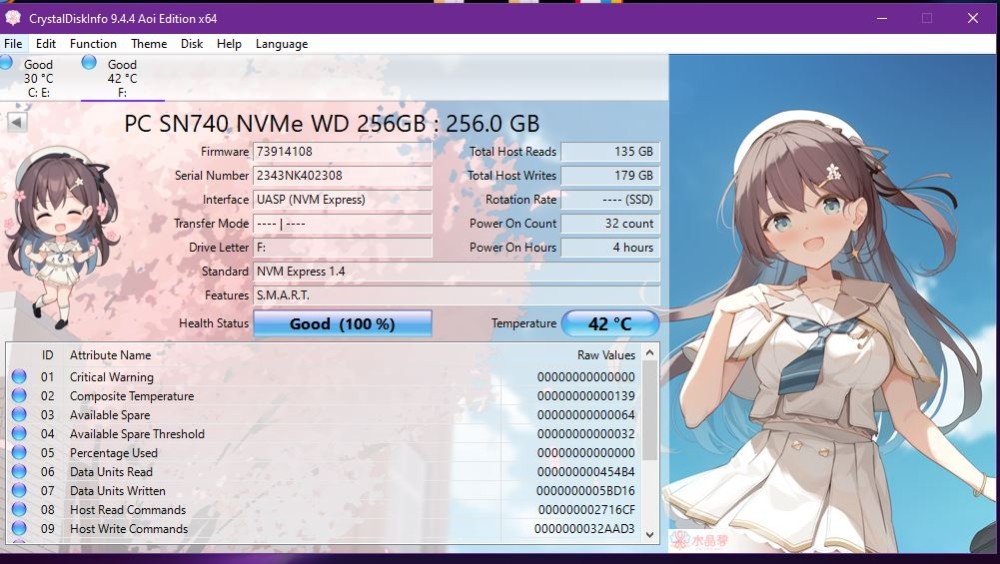Open the Theme menu
This screenshot has height=564, width=1000.
(149, 44)
